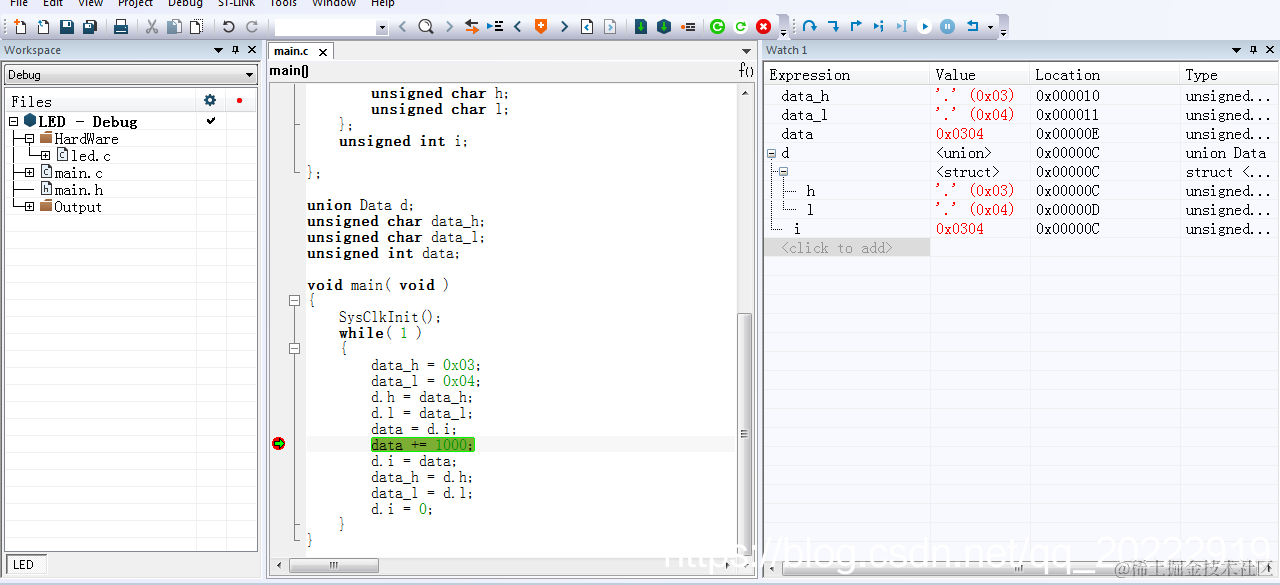Click the green Reset icon
Image resolution: width=1280 pixels, height=585 pixels.
740,27
